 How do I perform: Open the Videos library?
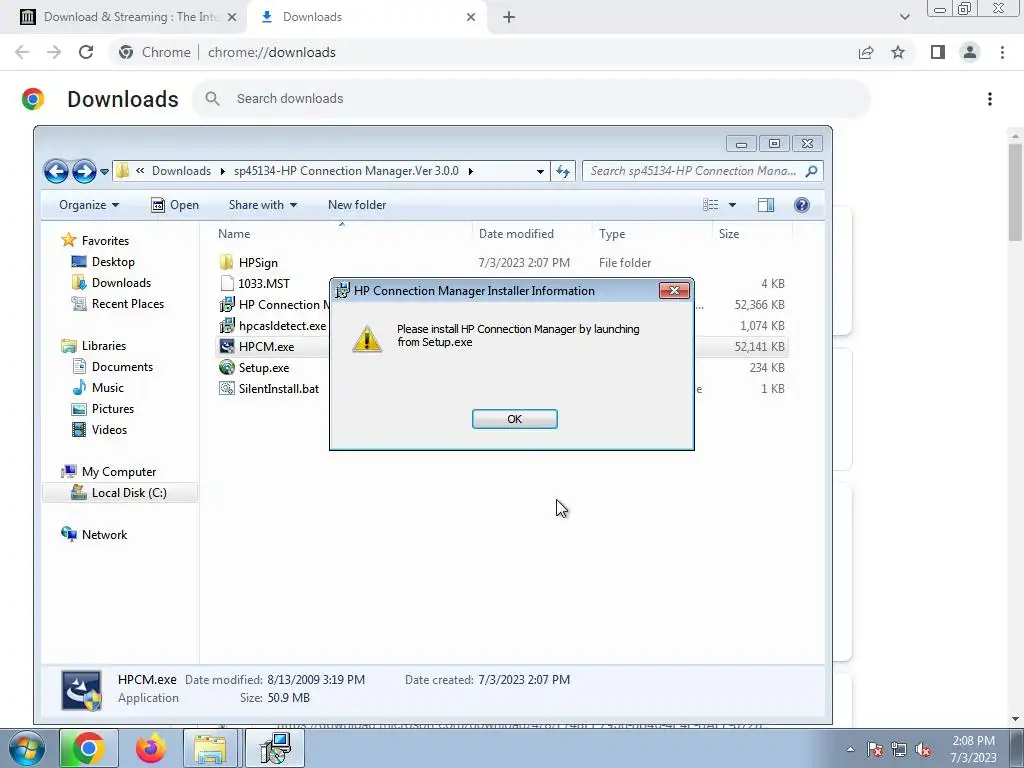[x=99, y=430]
